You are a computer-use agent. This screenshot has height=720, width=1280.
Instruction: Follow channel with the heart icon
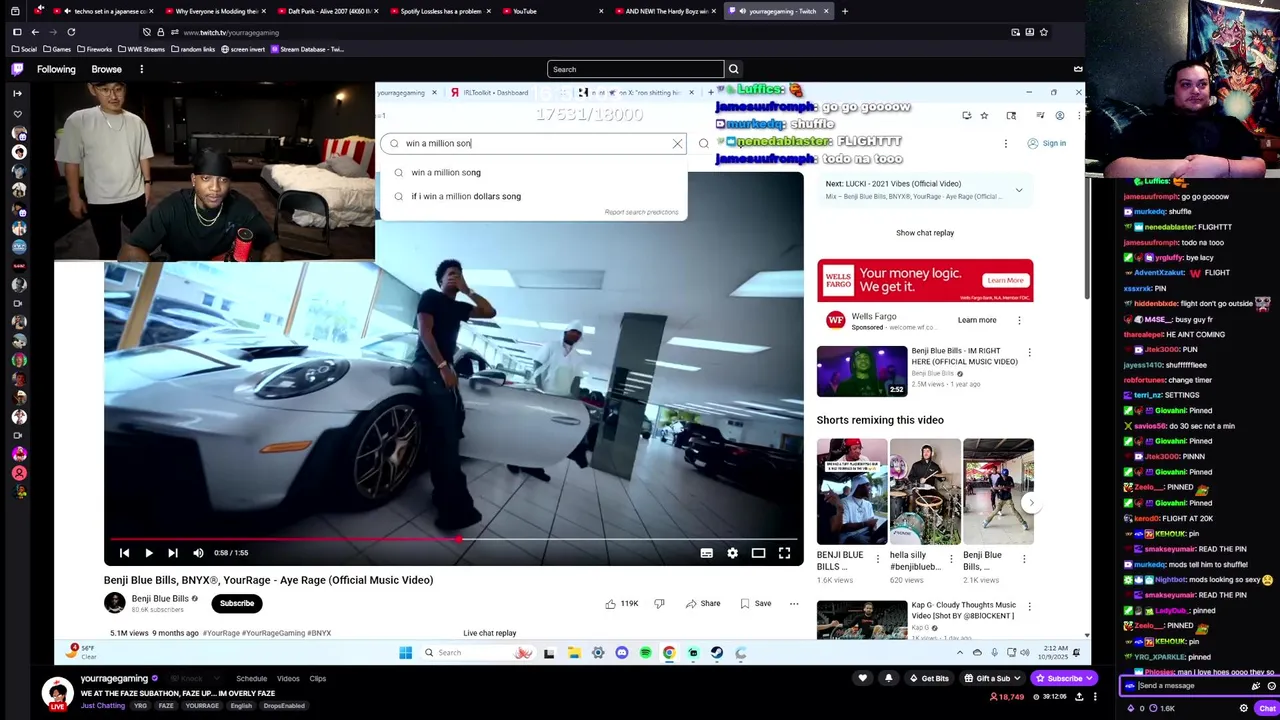coord(862,679)
